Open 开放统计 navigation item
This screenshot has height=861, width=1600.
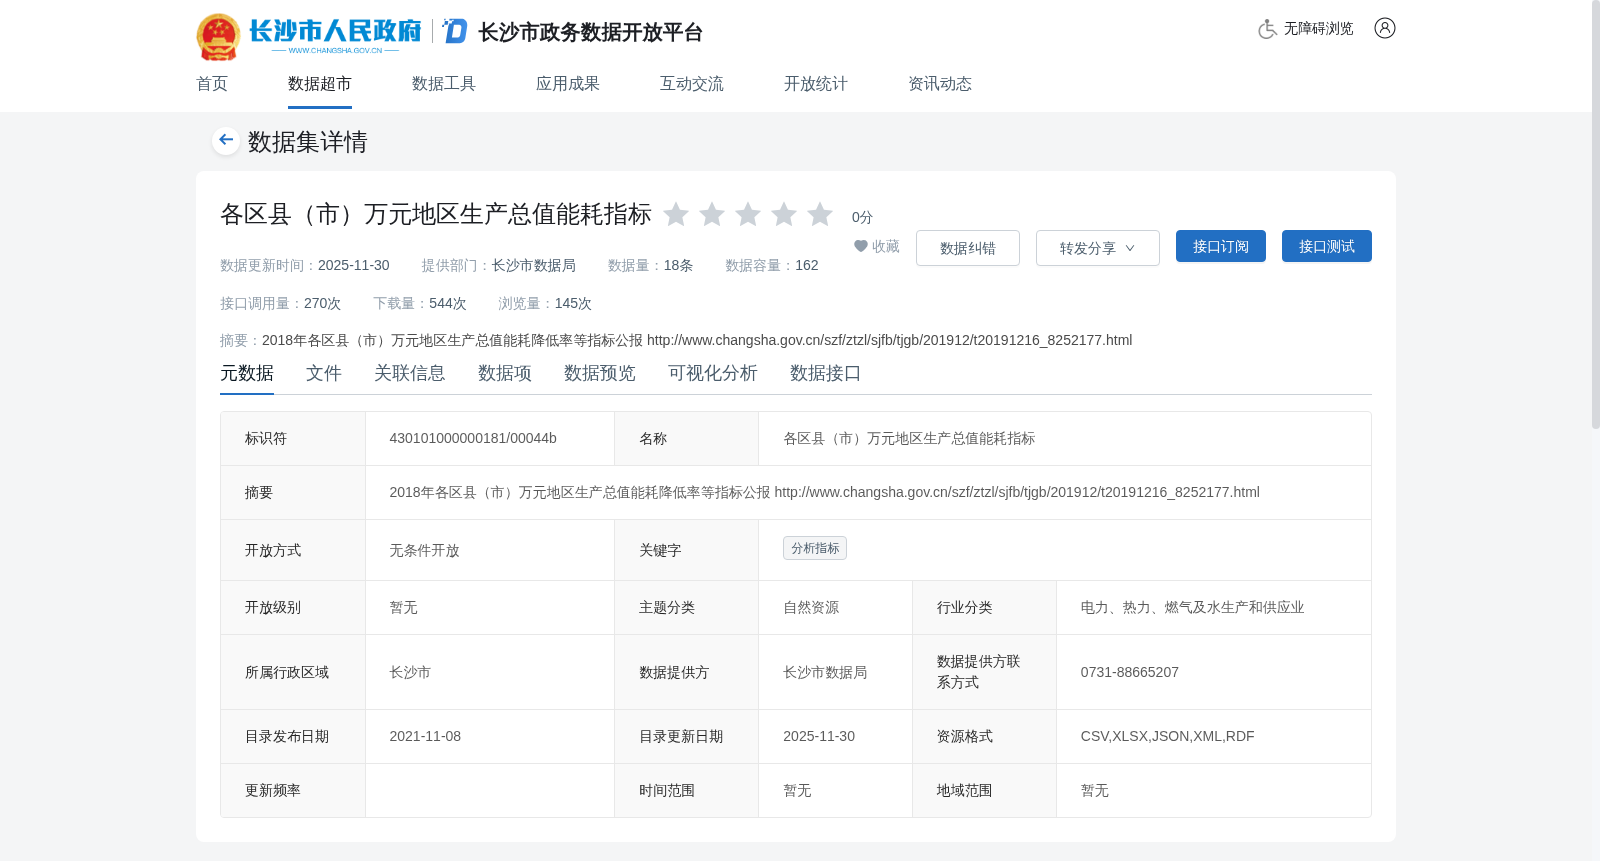point(816,84)
